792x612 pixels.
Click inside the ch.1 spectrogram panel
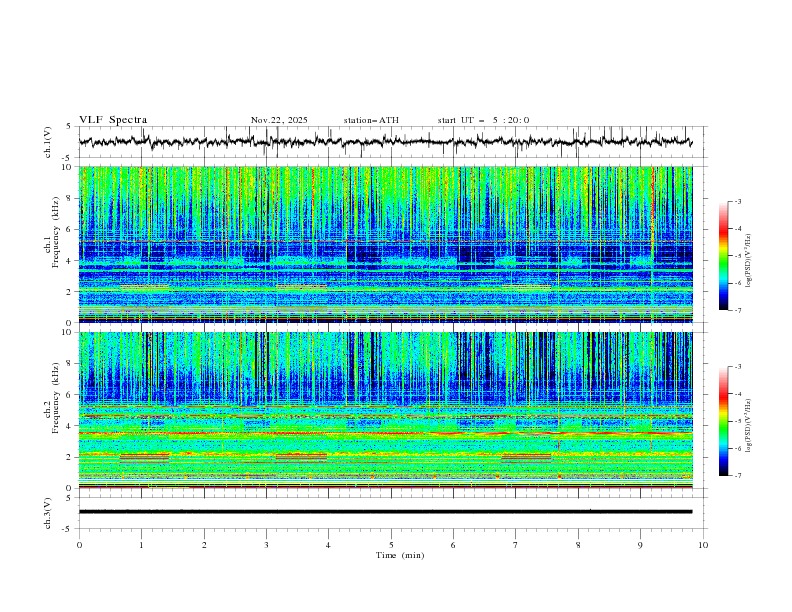tap(385, 244)
